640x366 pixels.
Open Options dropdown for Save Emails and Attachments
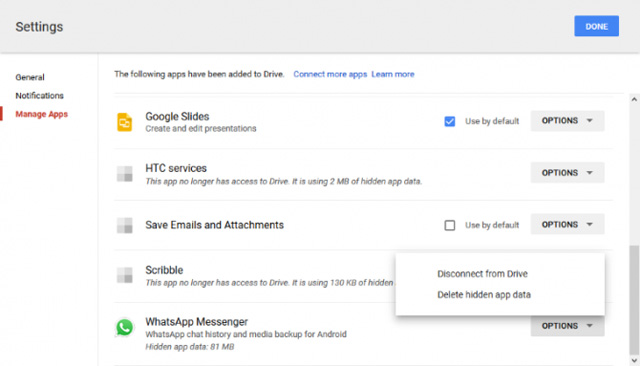pyautogui.click(x=567, y=224)
